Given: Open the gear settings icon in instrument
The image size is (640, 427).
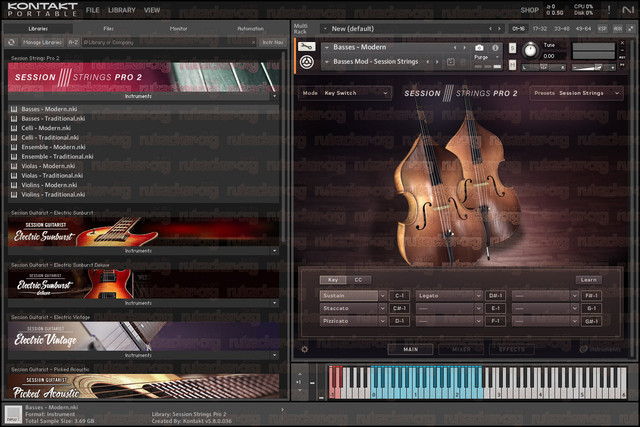Looking at the screenshot, I should point(304,349).
